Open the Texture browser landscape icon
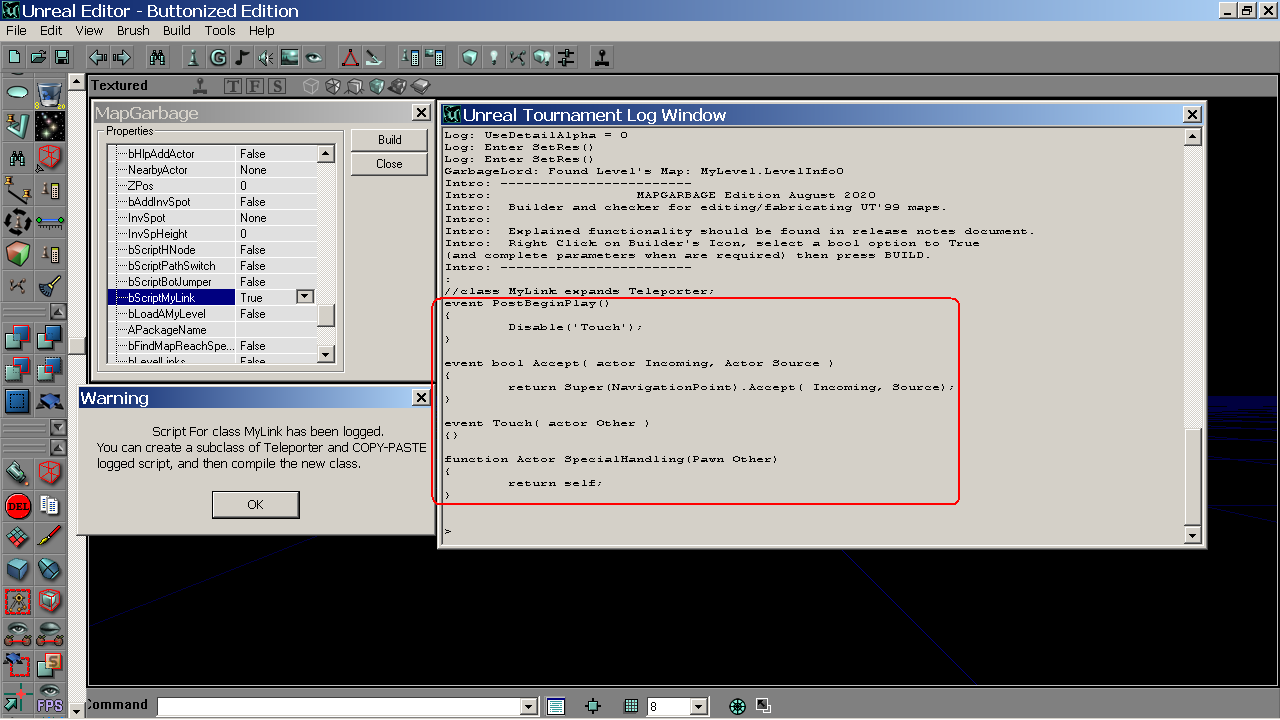 [290, 57]
